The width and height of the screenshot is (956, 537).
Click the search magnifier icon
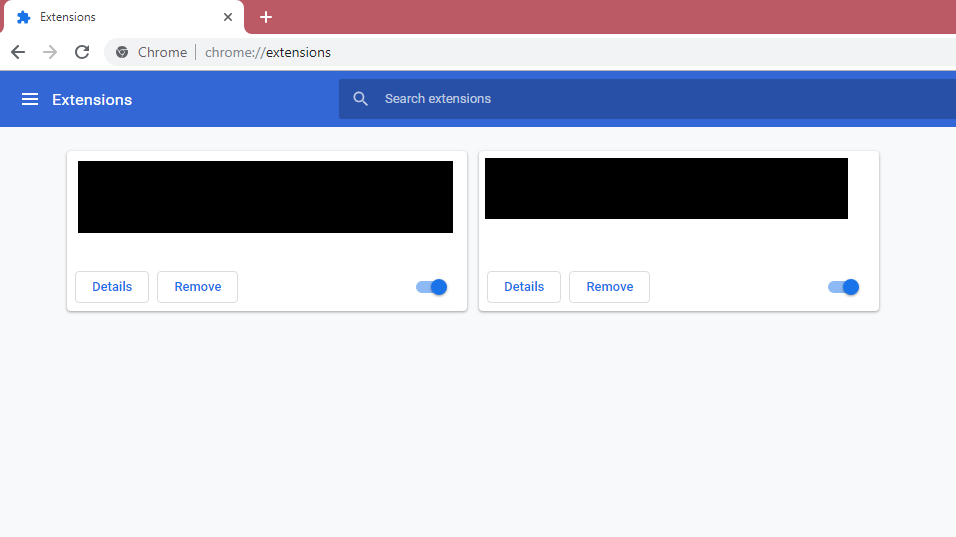tap(360, 99)
